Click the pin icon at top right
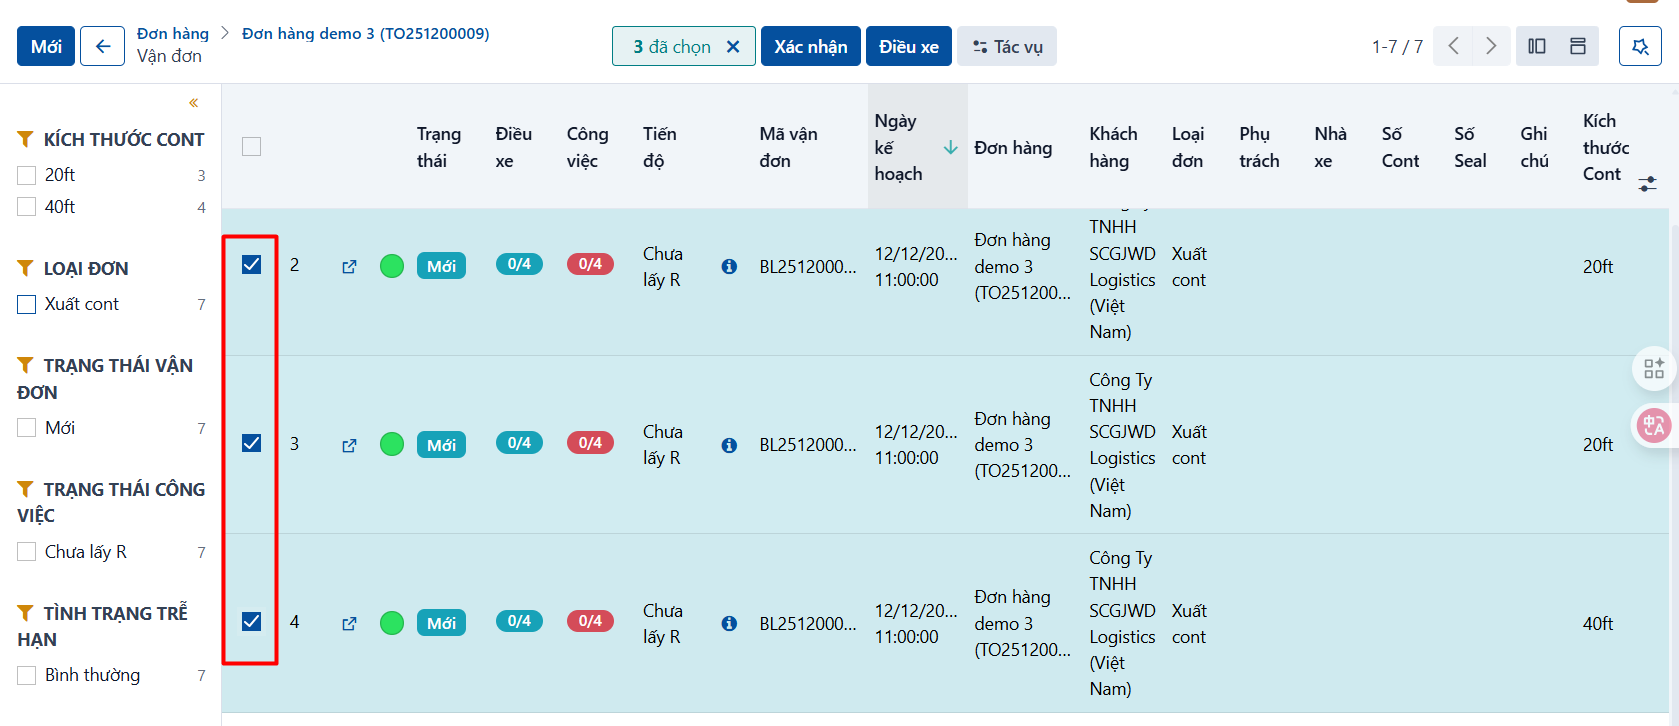The width and height of the screenshot is (1679, 726). pos(1640,46)
